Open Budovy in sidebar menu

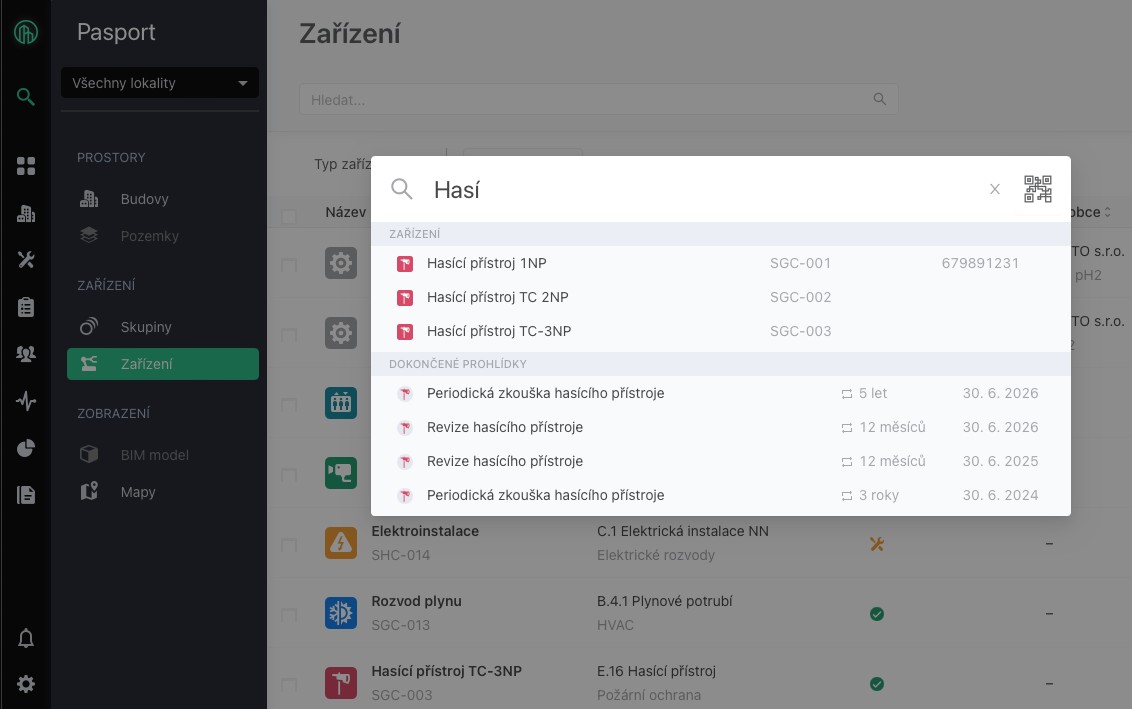pyautogui.click(x=144, y=199)
